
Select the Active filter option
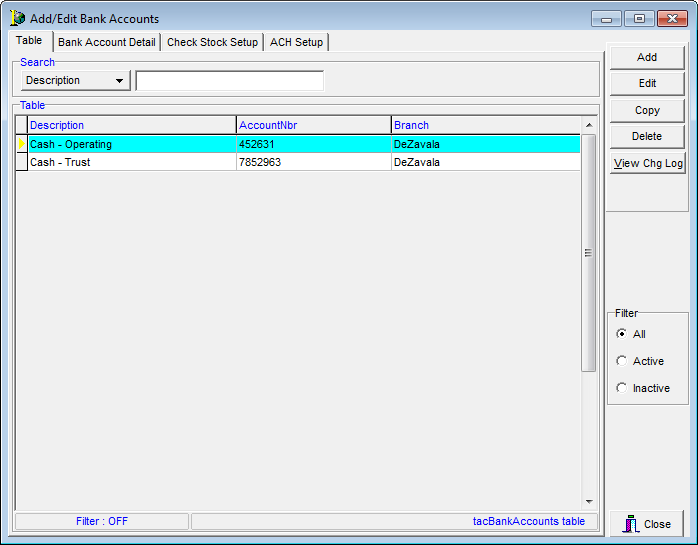622,361
